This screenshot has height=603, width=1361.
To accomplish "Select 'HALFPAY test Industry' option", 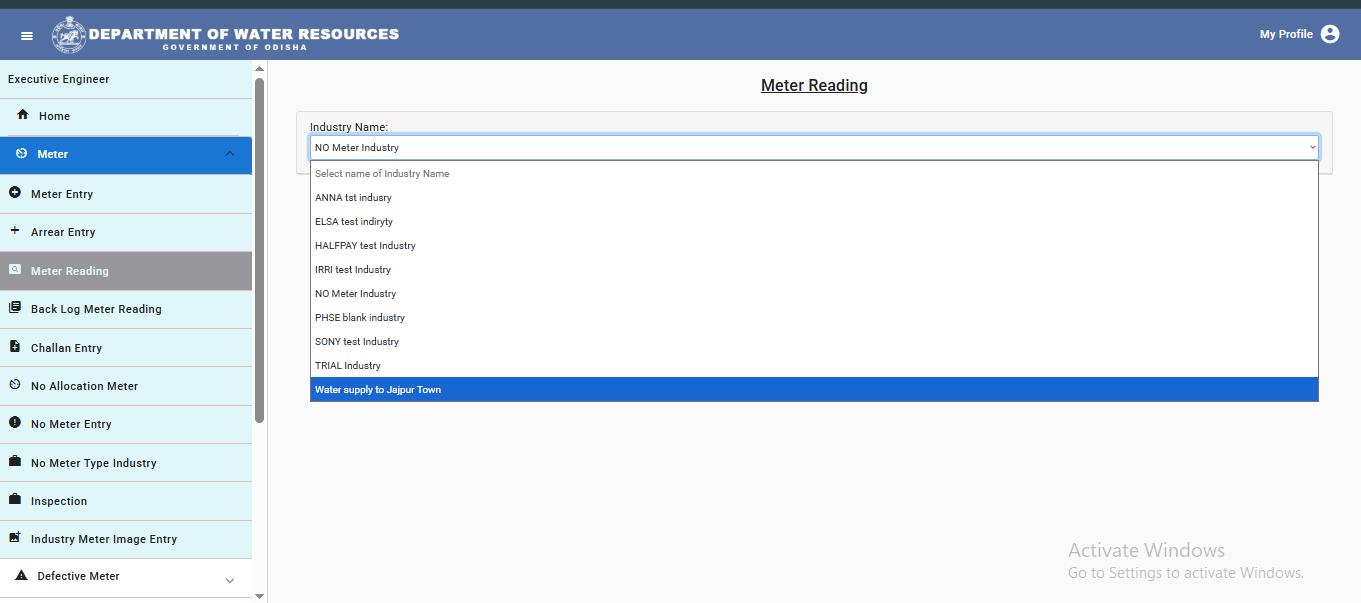I will coord(814,246).
